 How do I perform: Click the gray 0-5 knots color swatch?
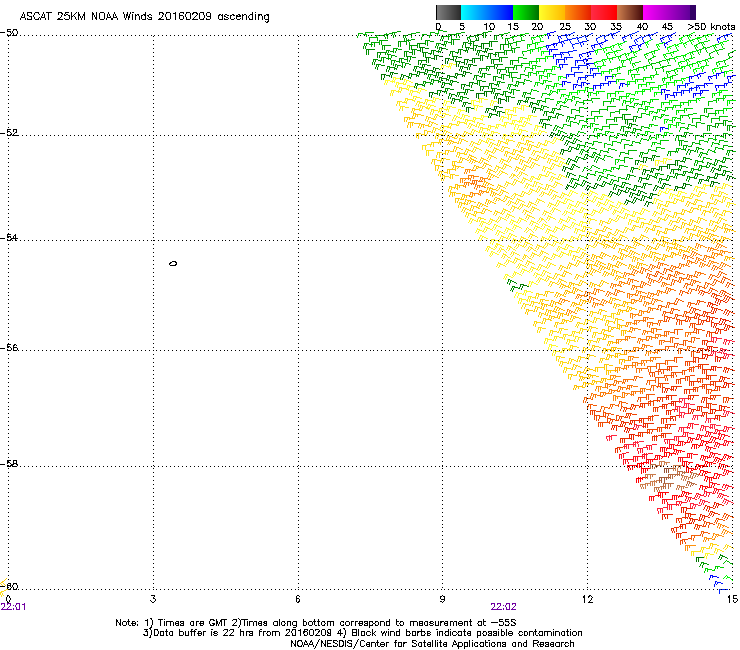pos(448,12)
